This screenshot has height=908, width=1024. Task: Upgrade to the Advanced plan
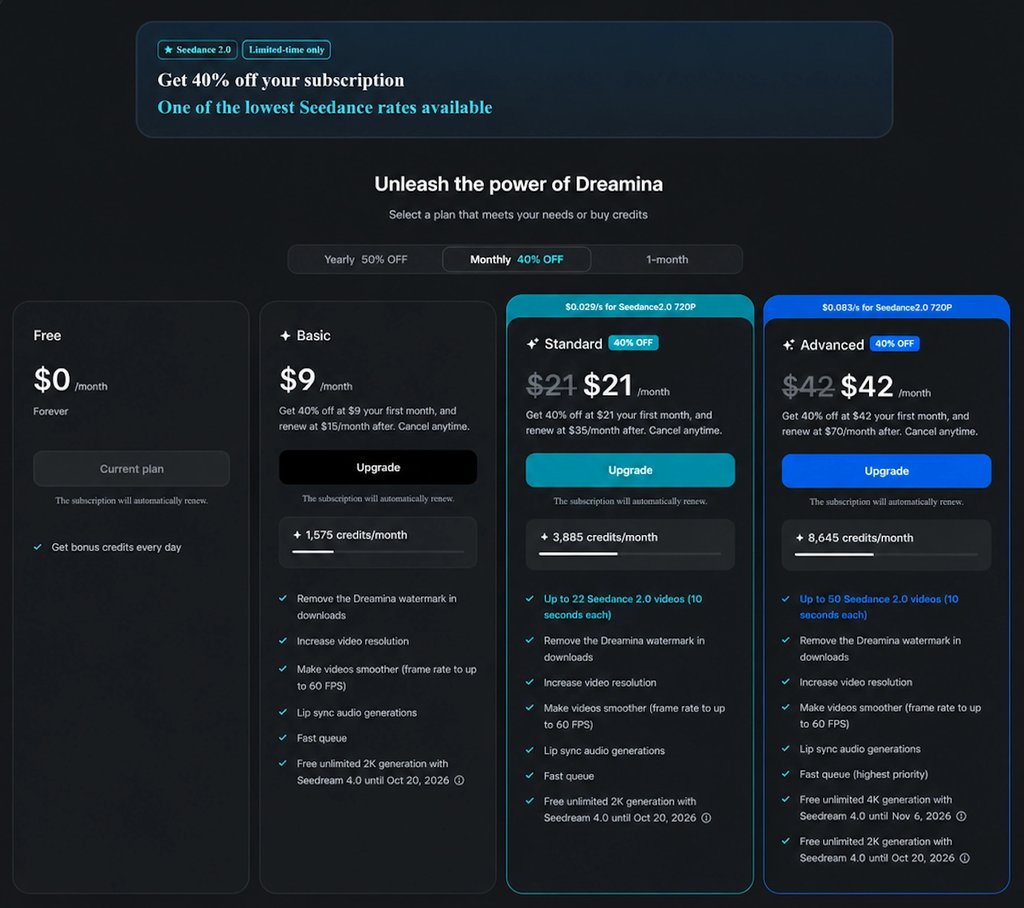click(x=886, y=471)
